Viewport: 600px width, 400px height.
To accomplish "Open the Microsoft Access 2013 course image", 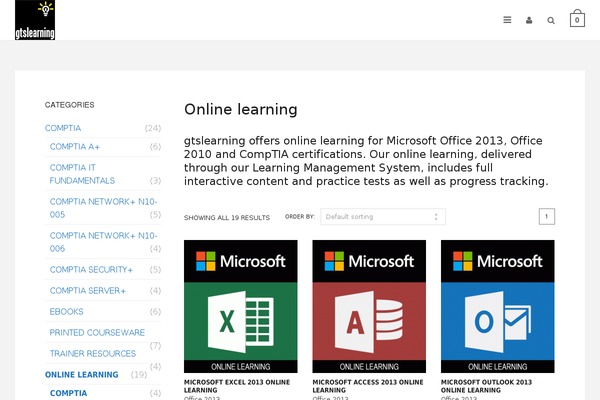I will [369, 306].
